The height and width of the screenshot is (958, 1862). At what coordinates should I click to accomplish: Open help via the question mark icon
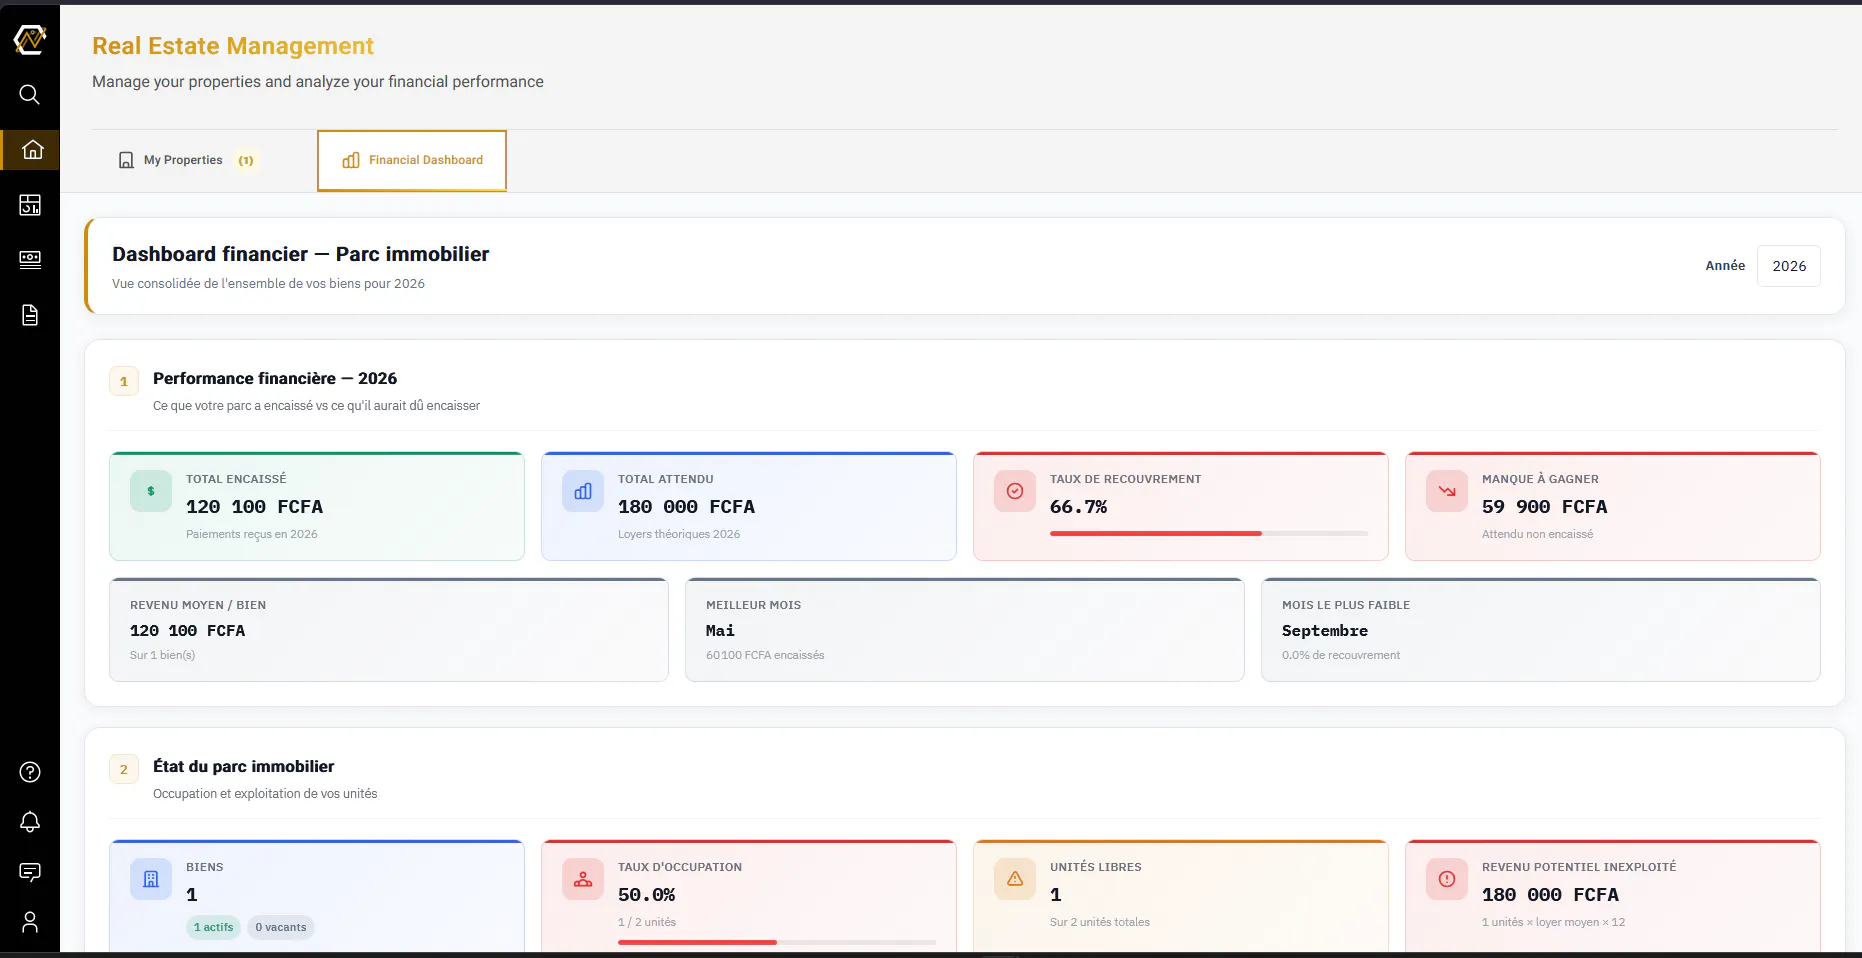pyautogui.click(x=30, y=772)
